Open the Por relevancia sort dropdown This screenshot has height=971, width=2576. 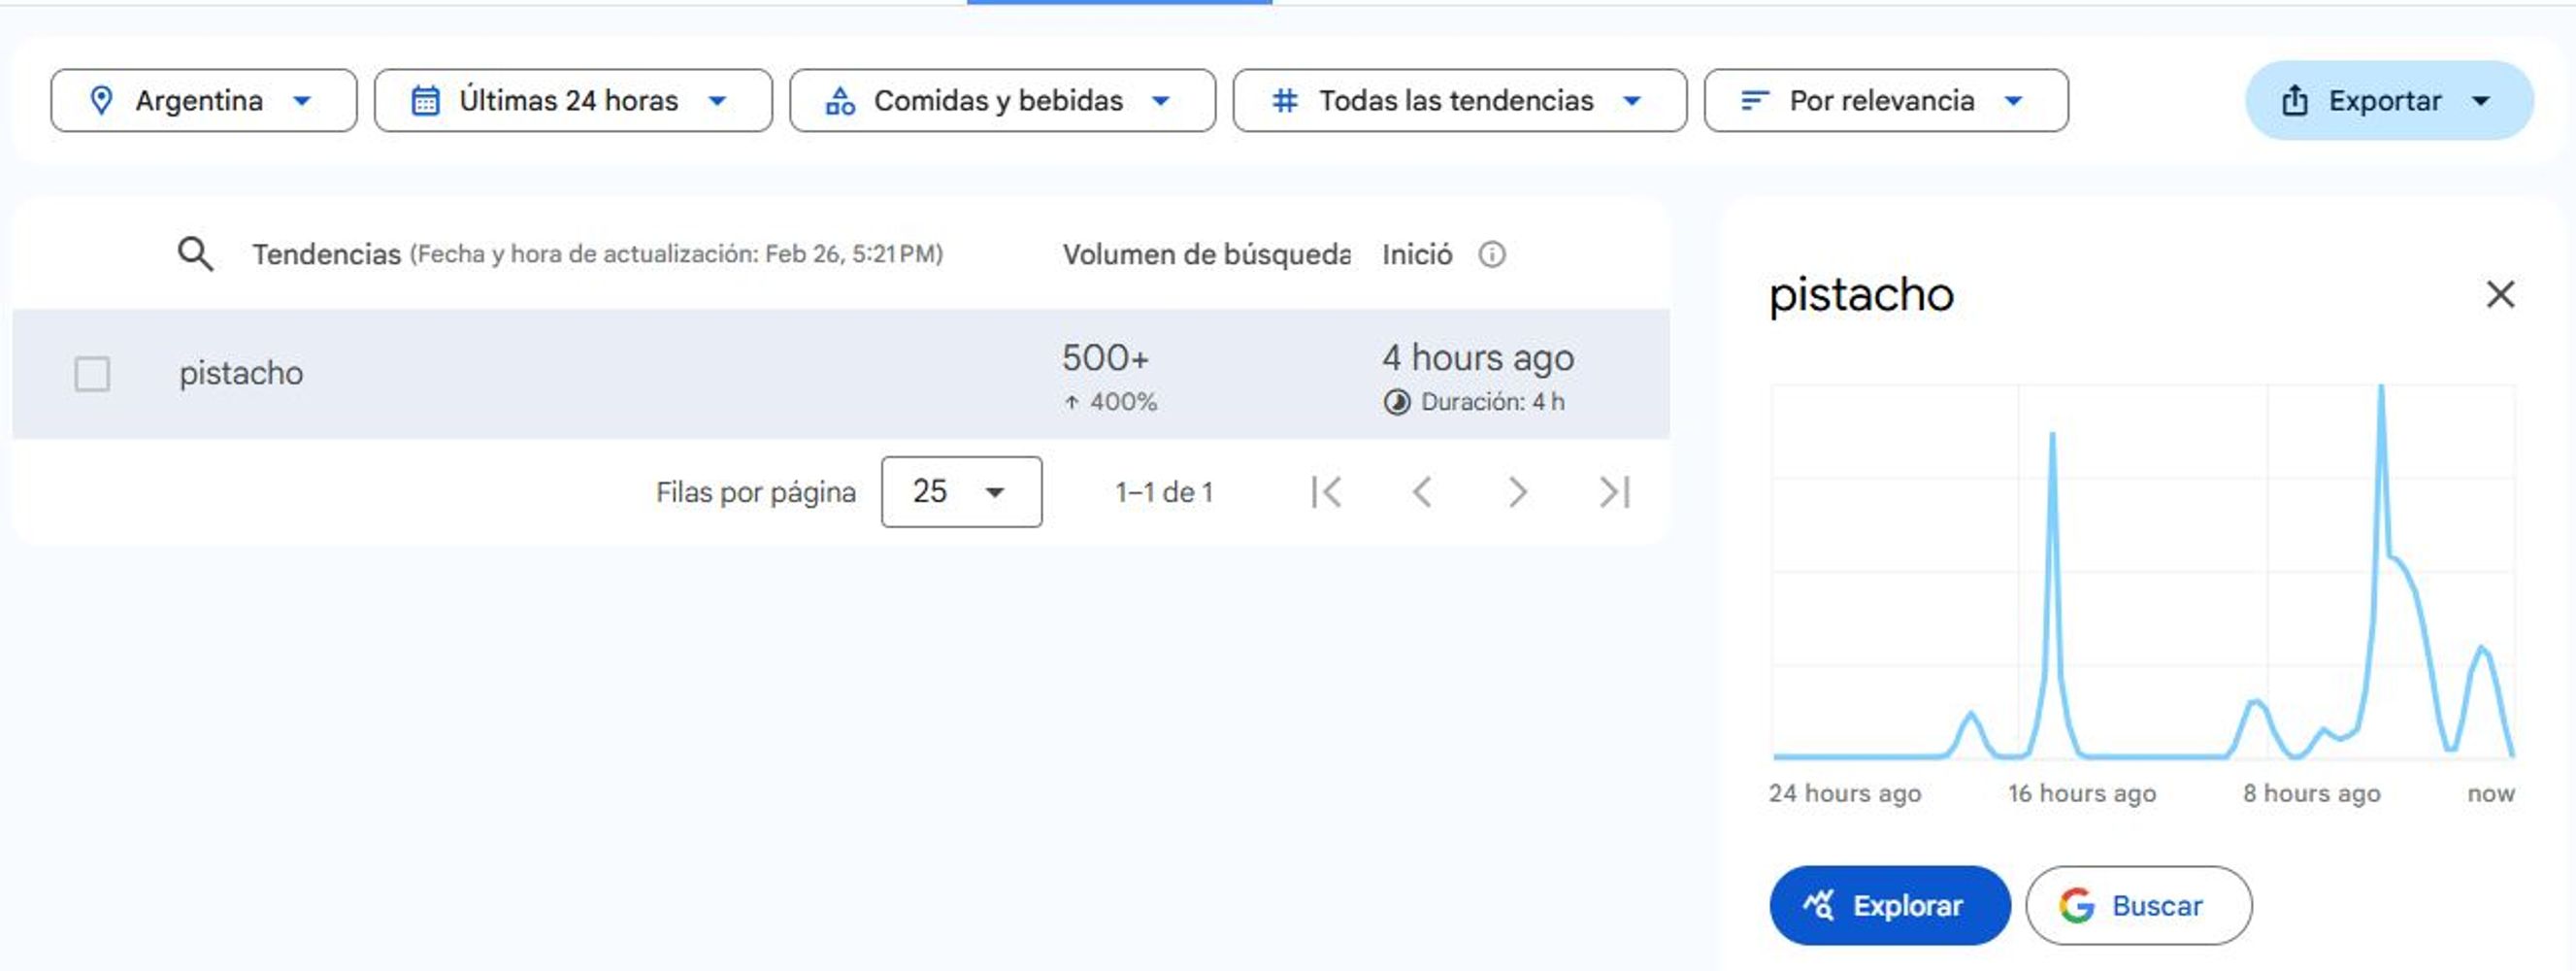click(1886, 100)
